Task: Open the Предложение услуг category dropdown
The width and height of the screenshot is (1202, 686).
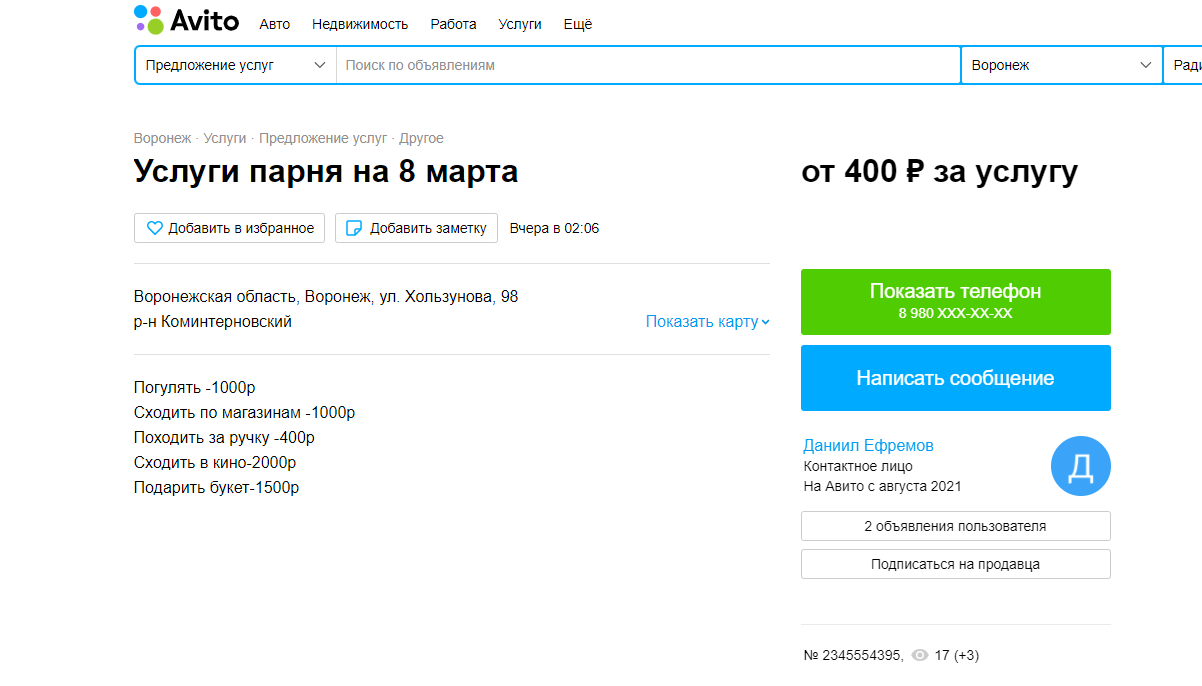Action: [x=235, y=65]
